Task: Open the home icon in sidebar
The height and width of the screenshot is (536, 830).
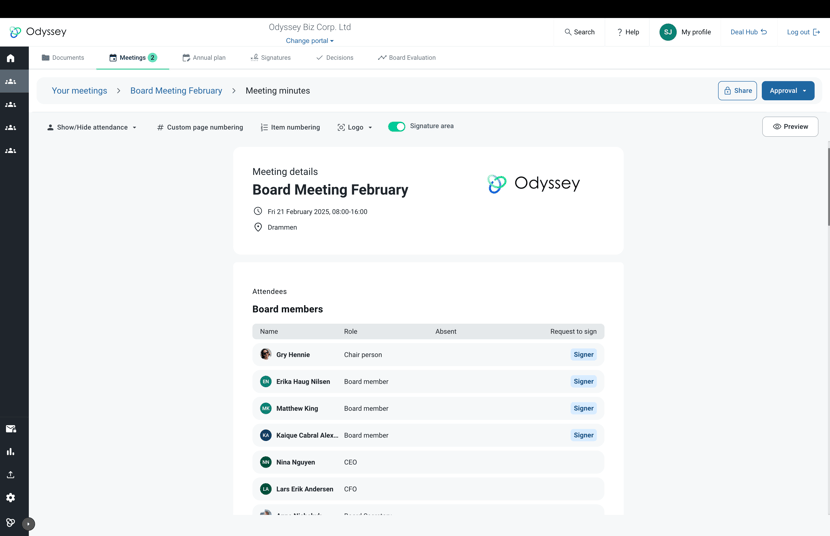Action: coord(11,58)
